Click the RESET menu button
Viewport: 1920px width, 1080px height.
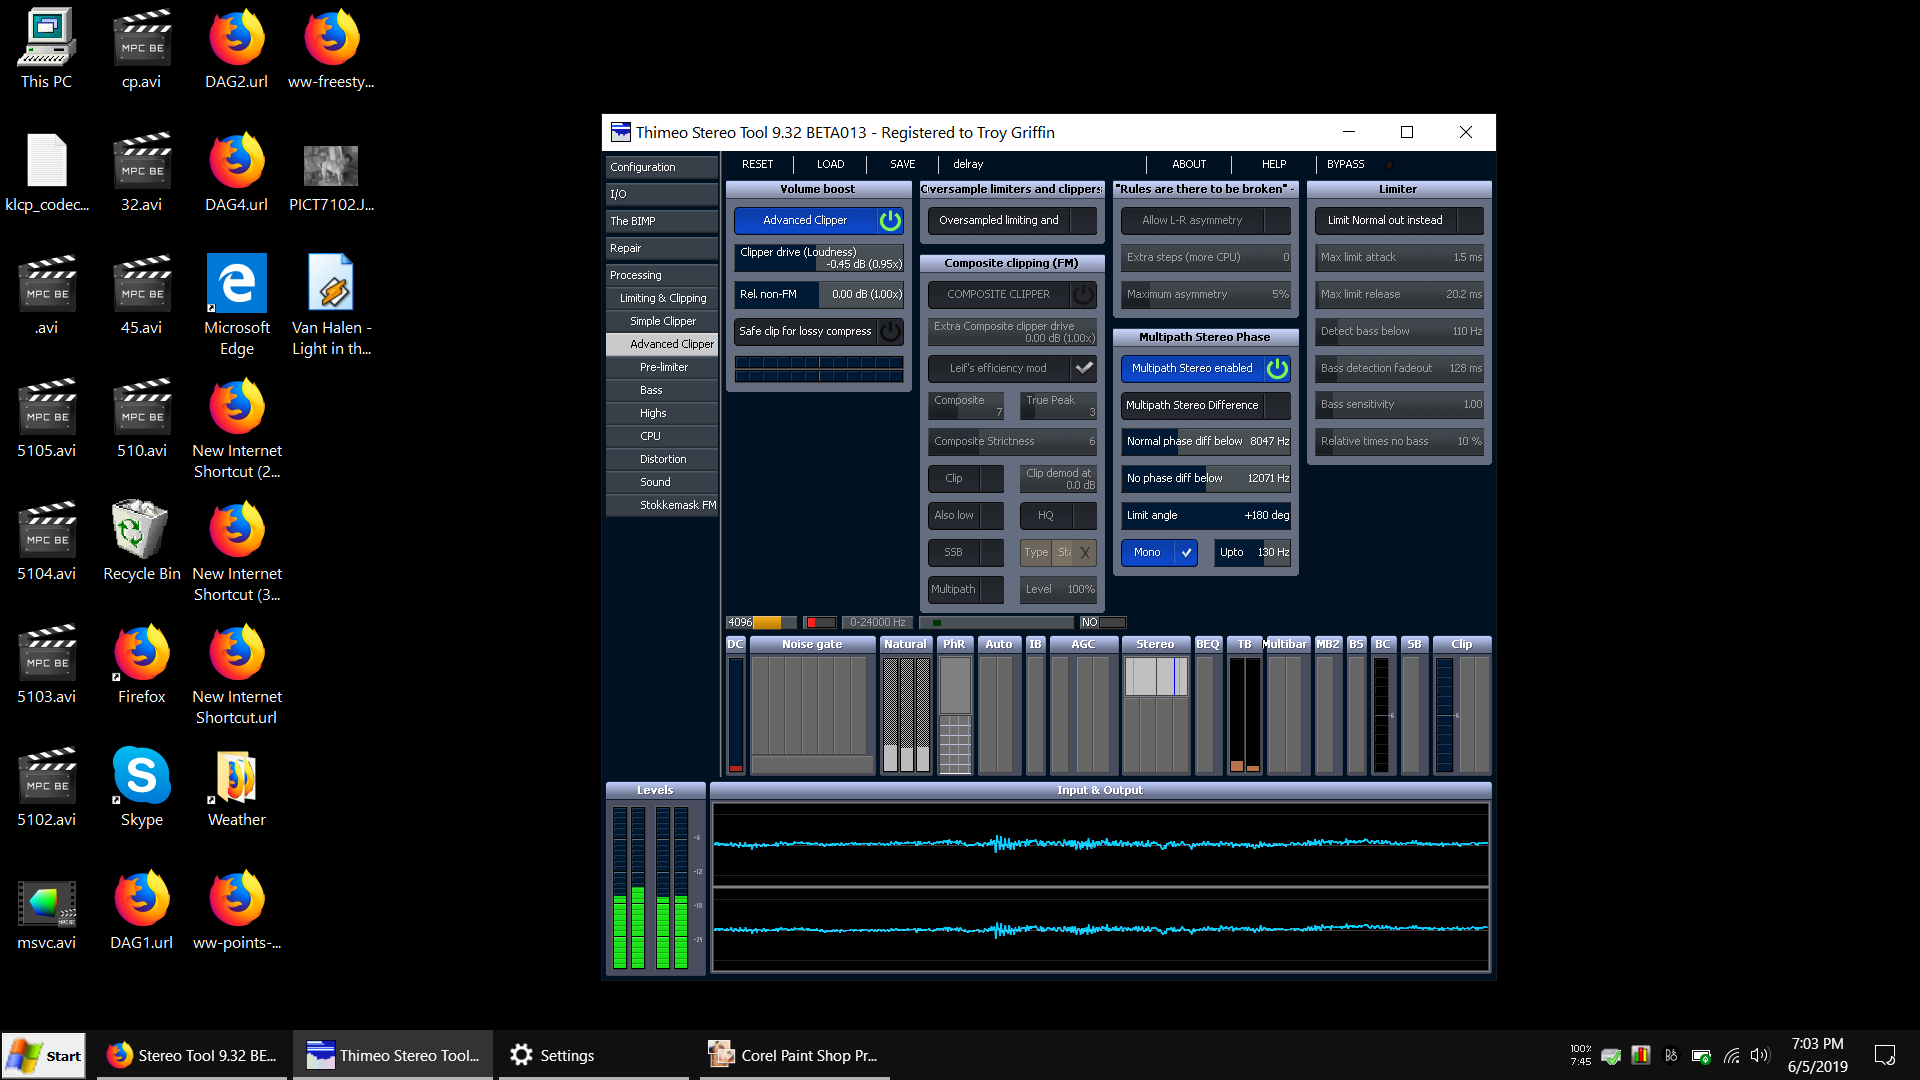757,164
